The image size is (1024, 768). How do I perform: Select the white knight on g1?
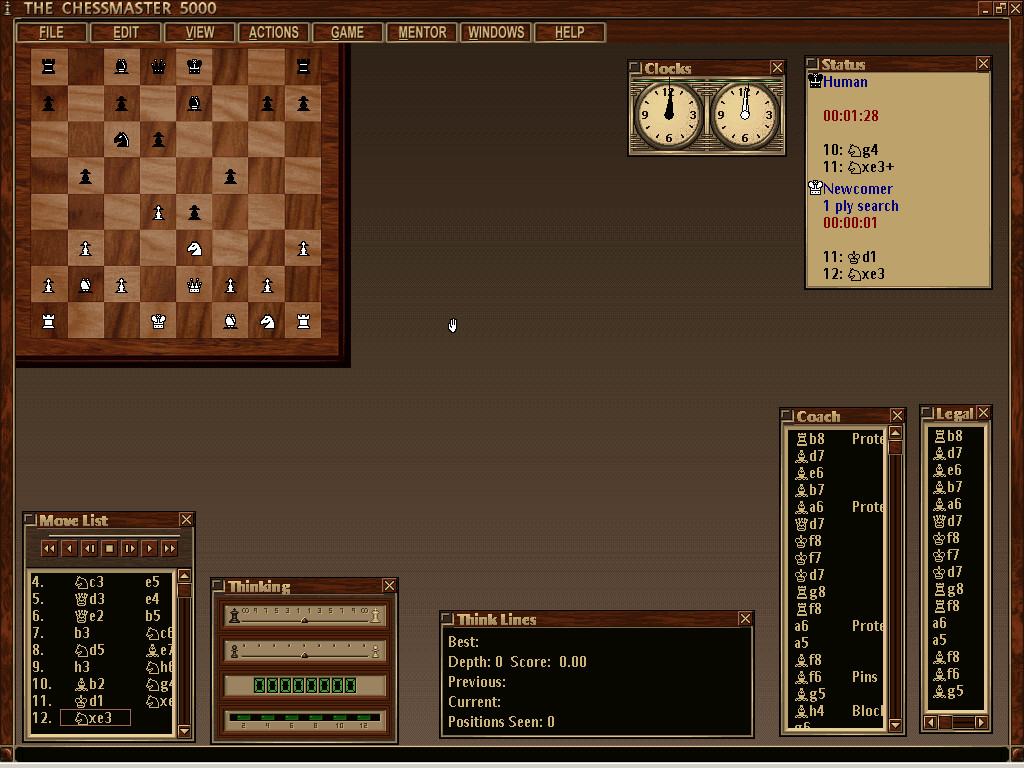(x=267, y=321)
